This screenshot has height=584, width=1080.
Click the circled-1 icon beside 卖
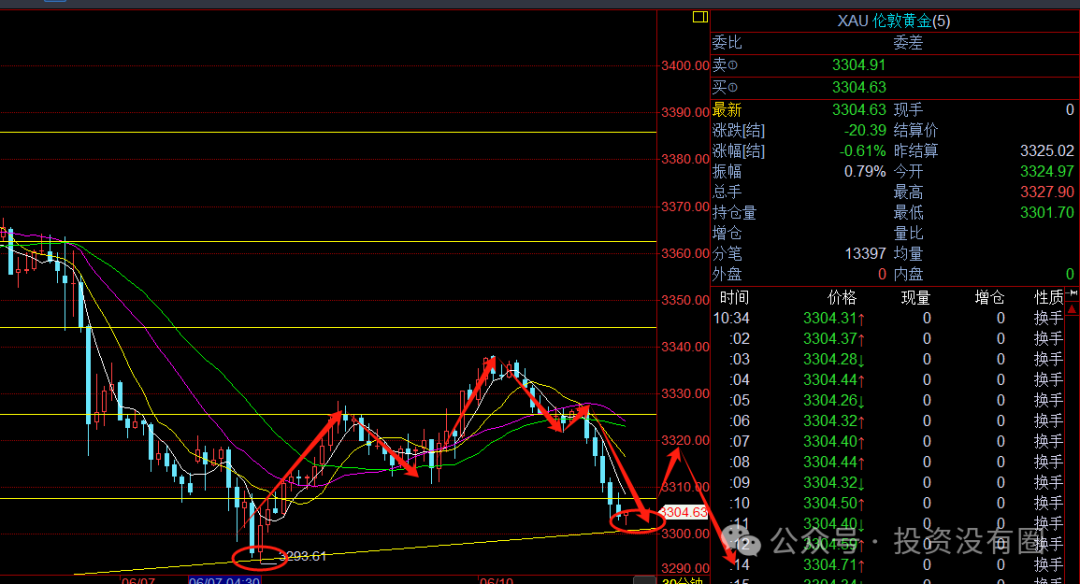(x=733, y=65)
